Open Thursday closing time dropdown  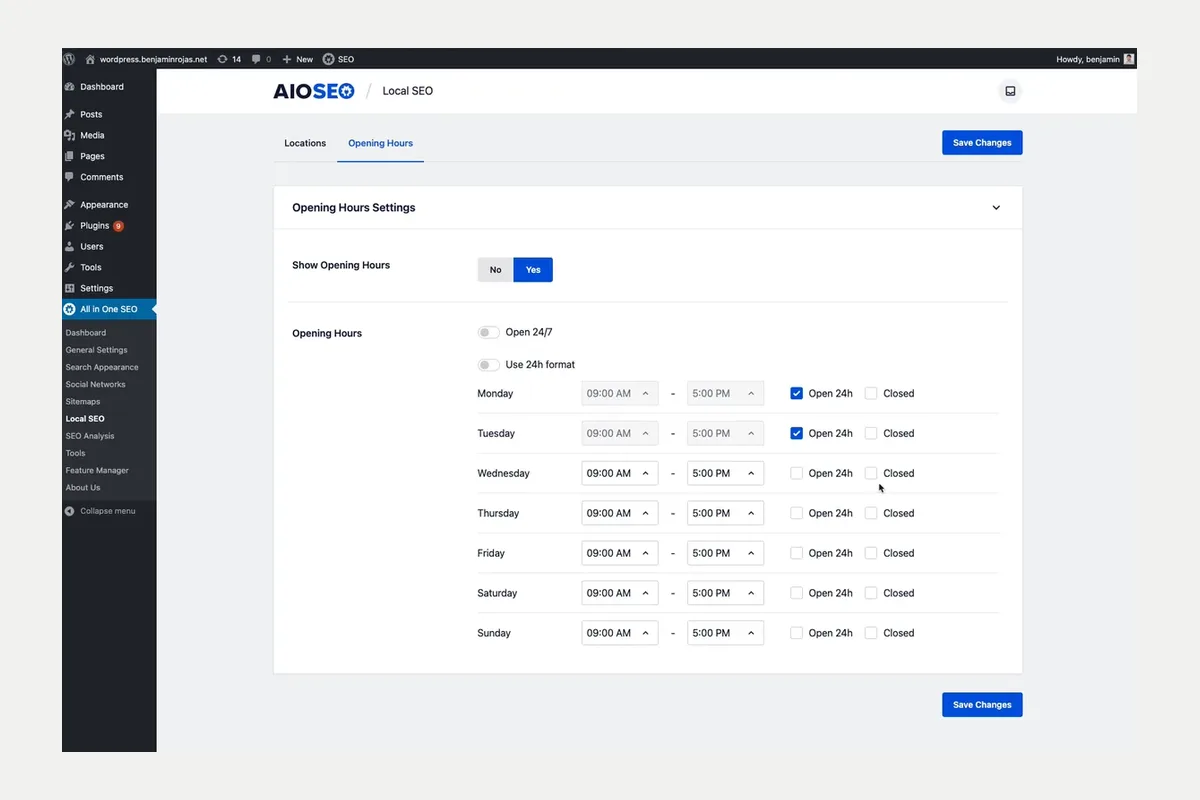point(725,513)
